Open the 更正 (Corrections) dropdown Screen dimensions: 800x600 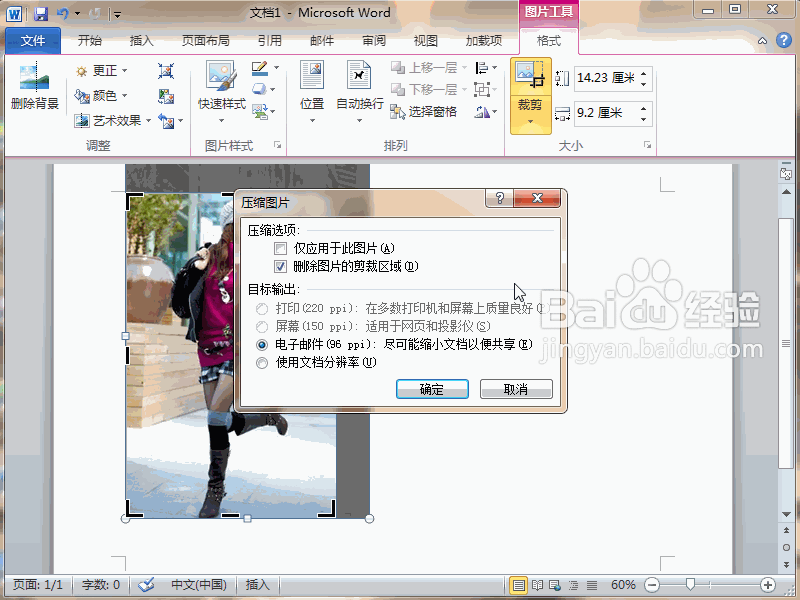pos(102,70)
